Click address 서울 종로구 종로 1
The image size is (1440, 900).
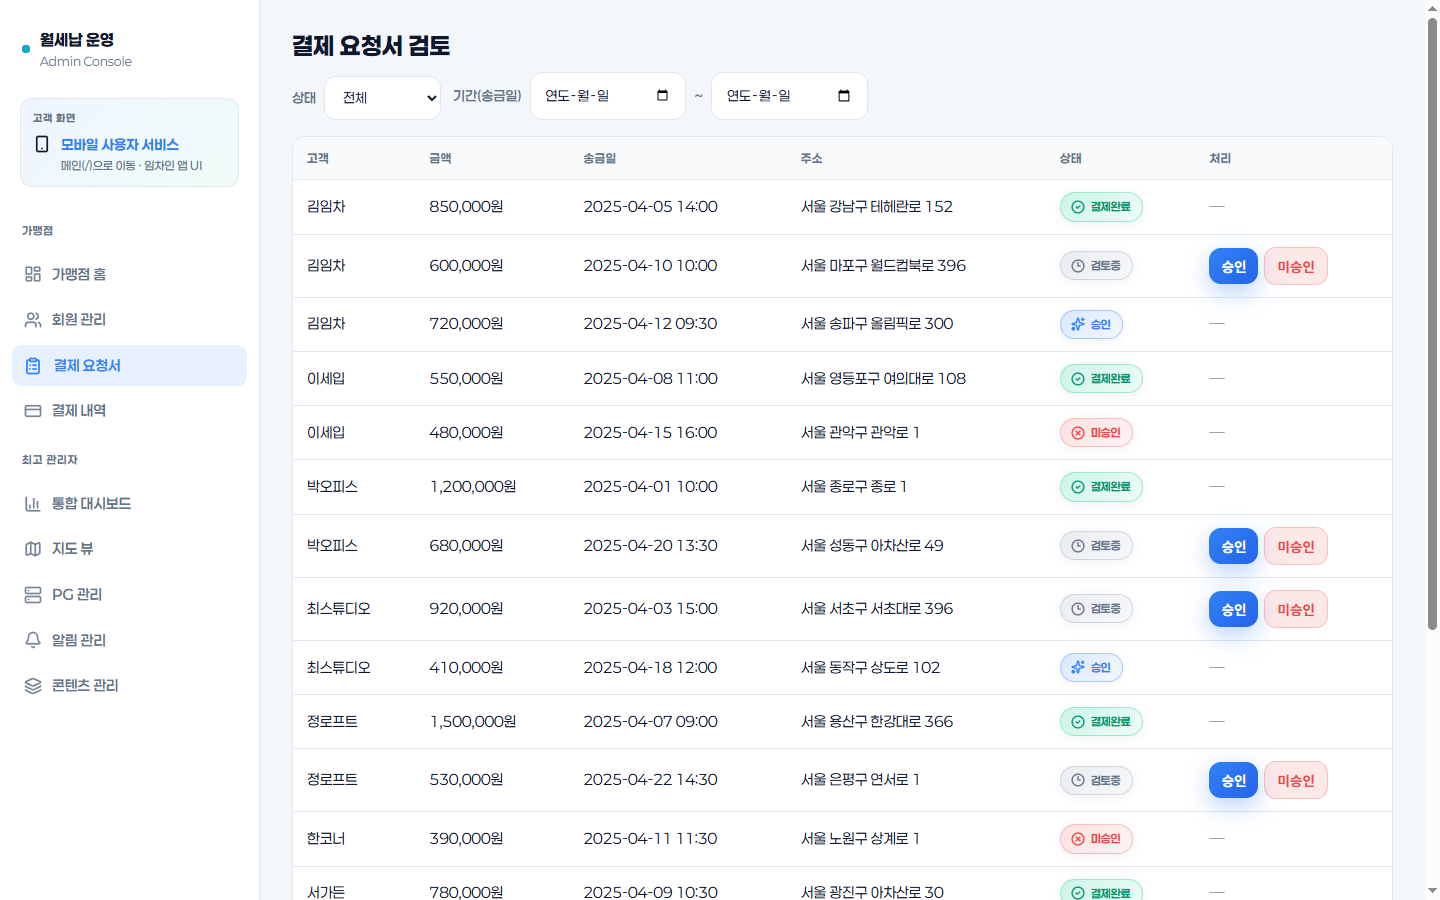[853, 487]
